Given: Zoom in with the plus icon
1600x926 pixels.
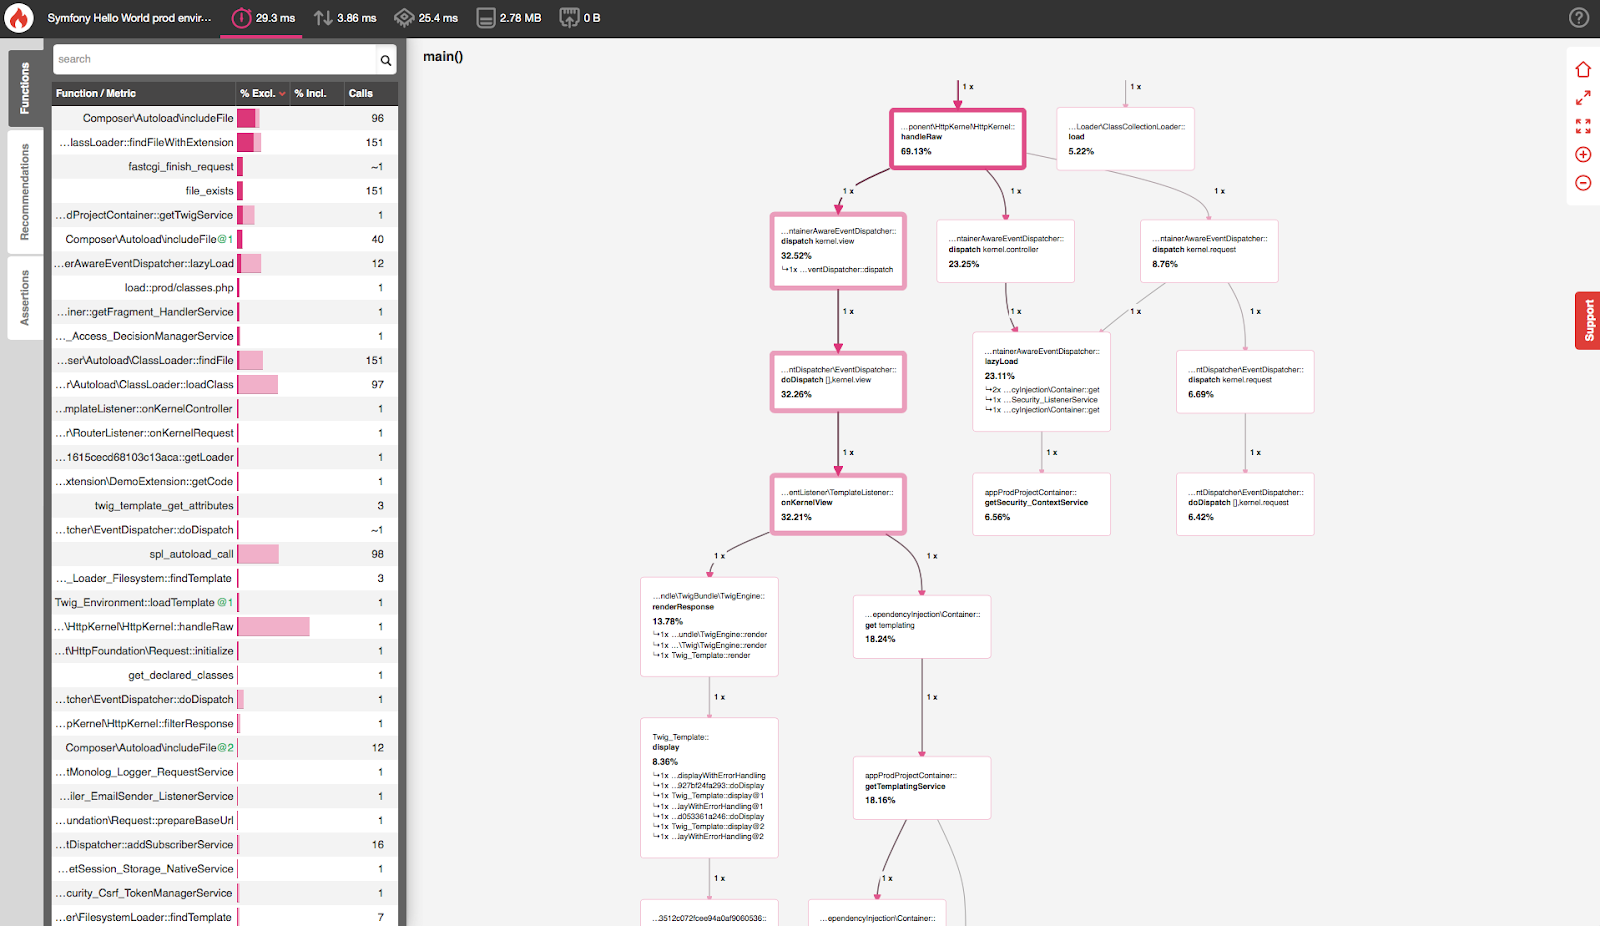Looking at the screenshot, I should 1583,154.
